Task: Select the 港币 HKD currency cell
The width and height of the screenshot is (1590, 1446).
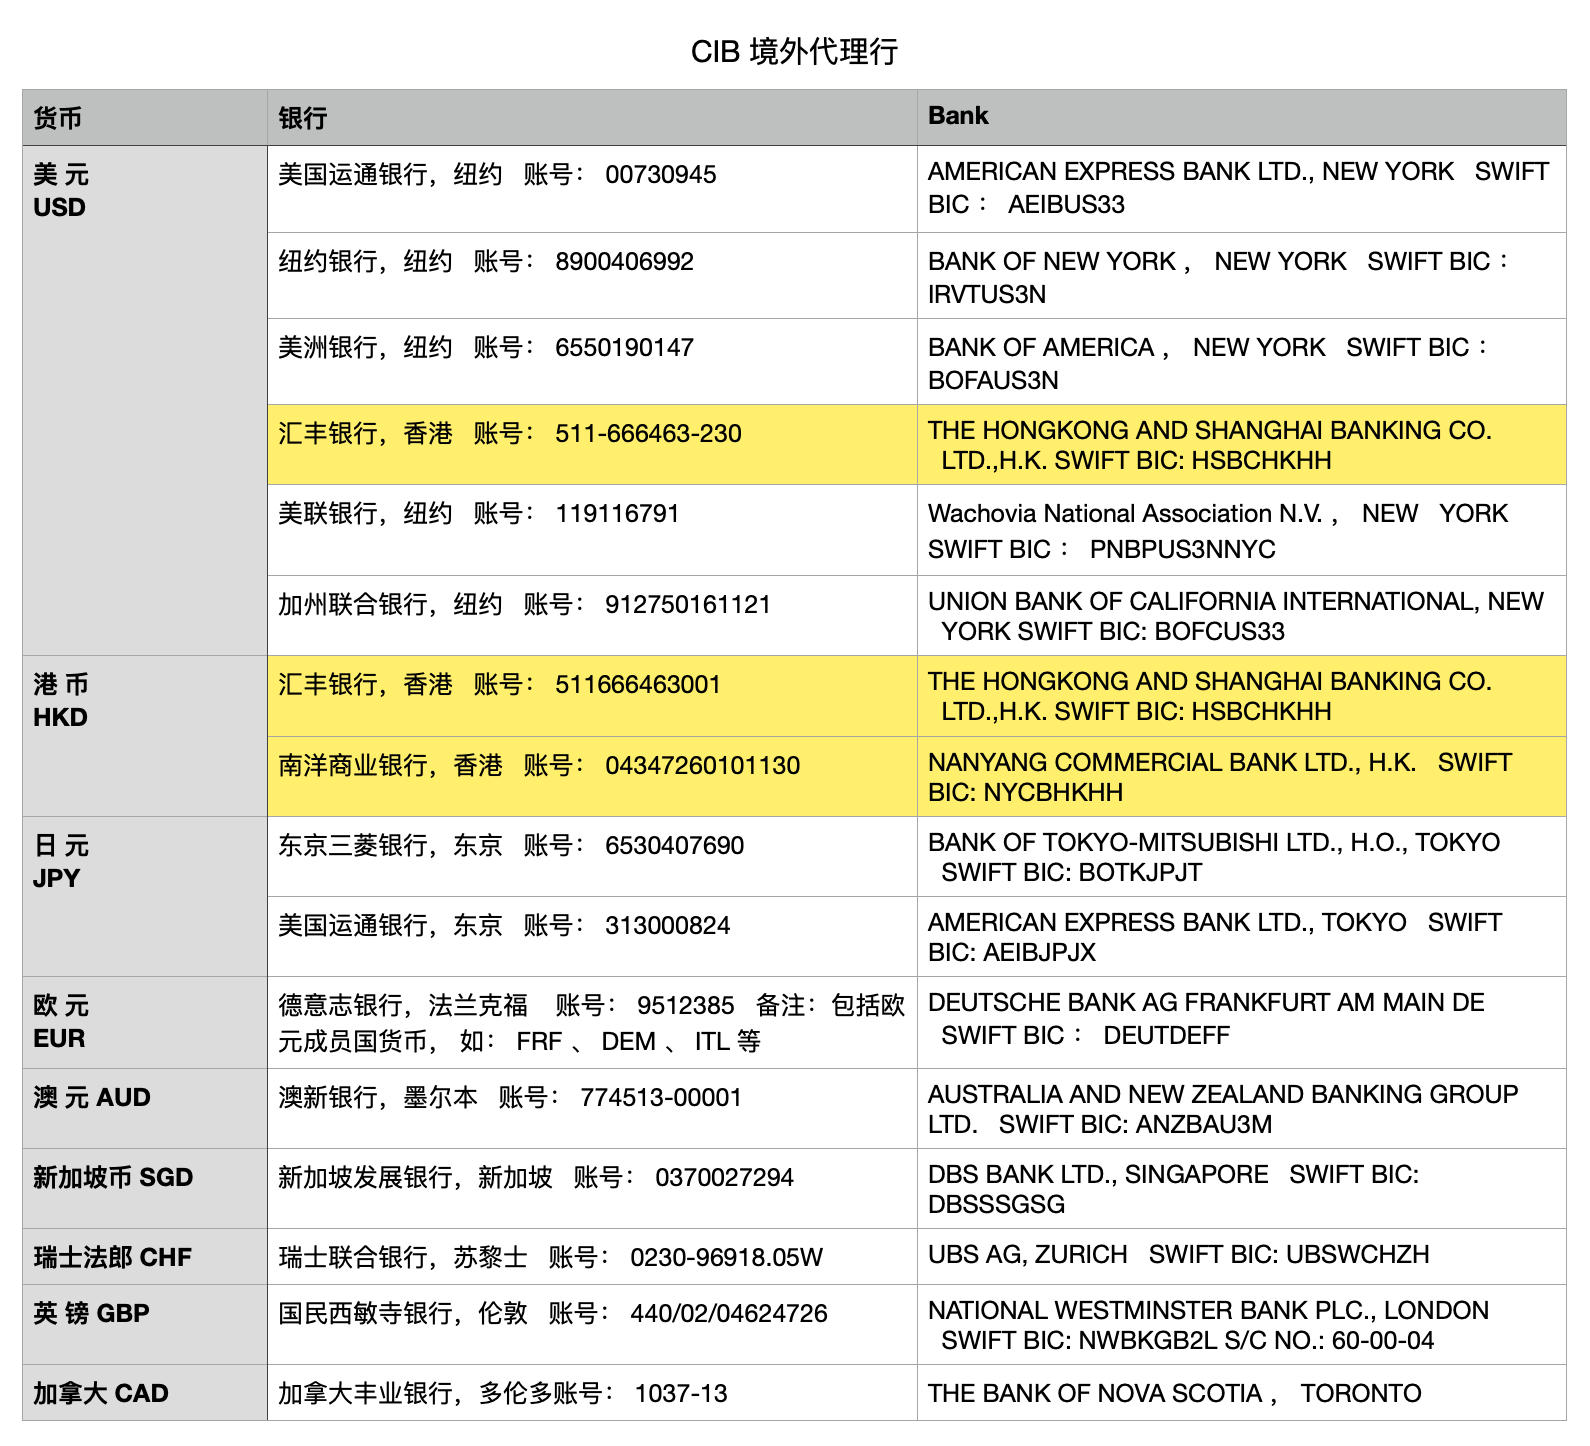Action: click(x=145, y=736)
